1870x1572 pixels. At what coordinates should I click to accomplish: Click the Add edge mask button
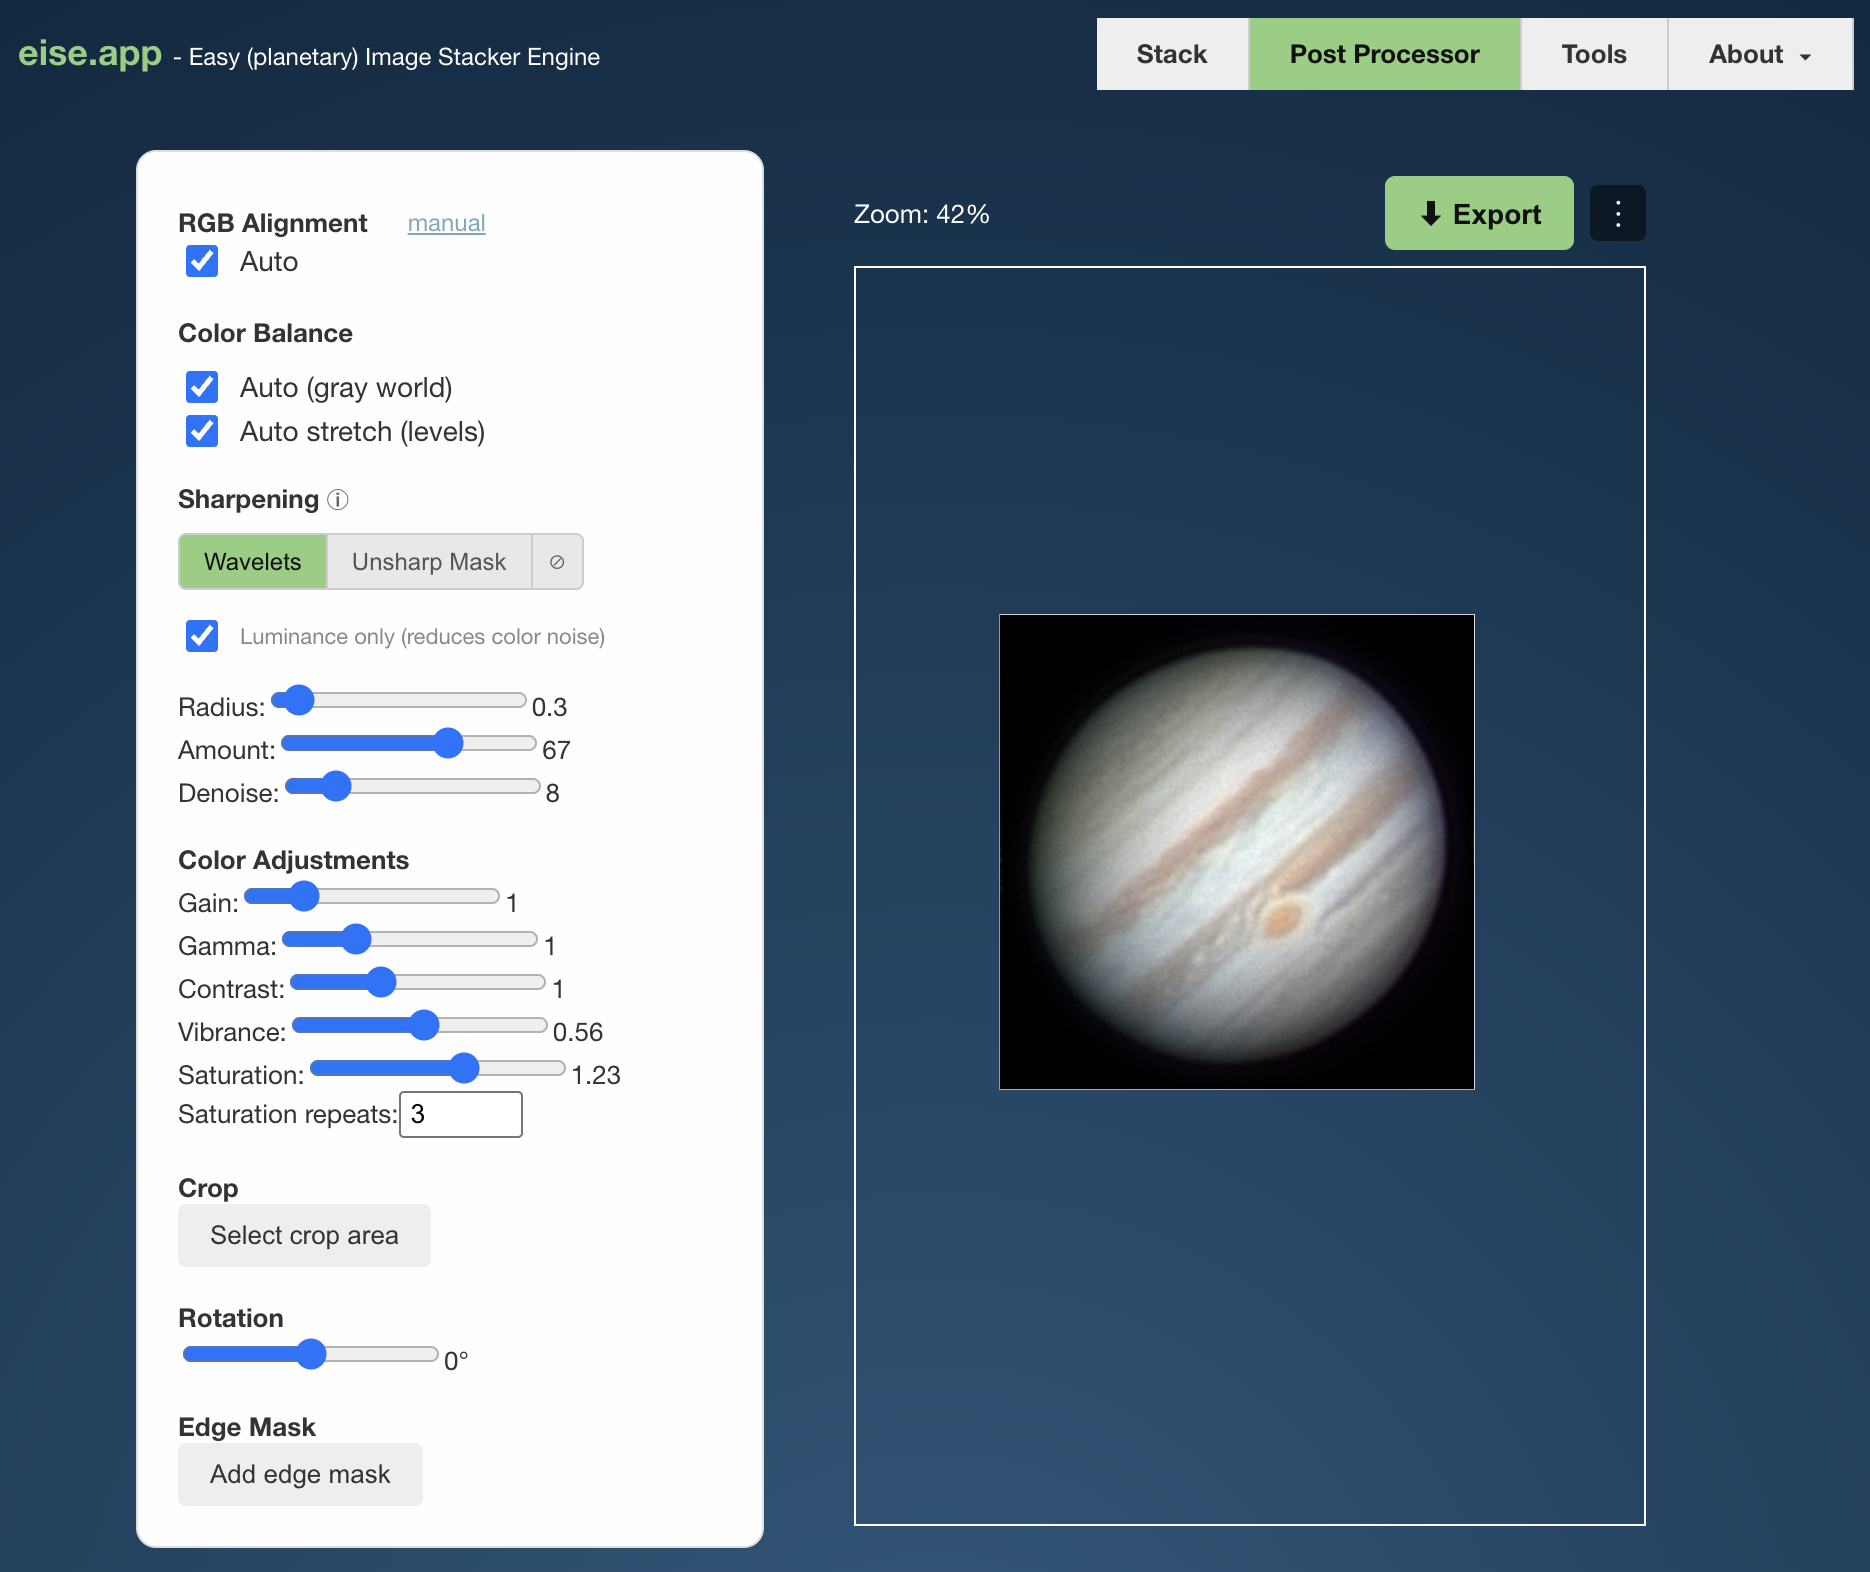[300, 1474]
